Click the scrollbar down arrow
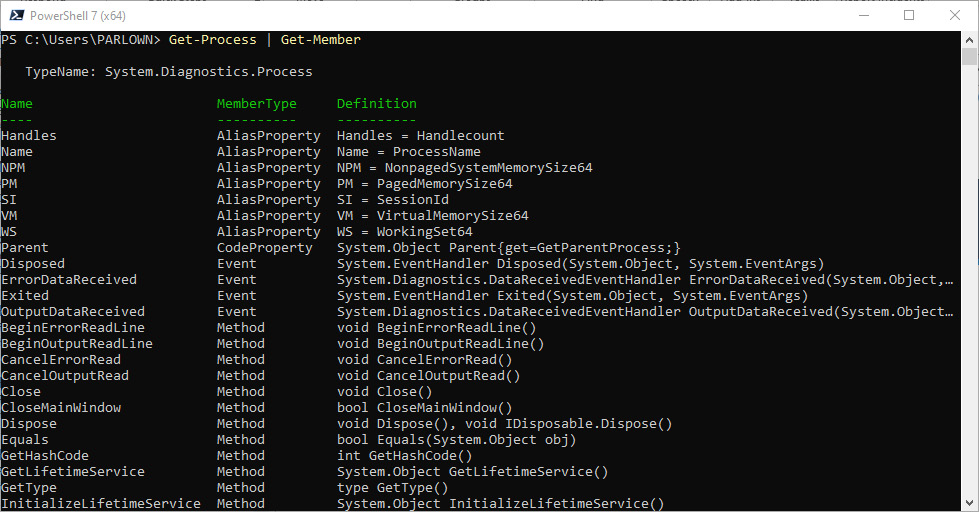Viewport: 979px width, 512px height. coord(969,503)
